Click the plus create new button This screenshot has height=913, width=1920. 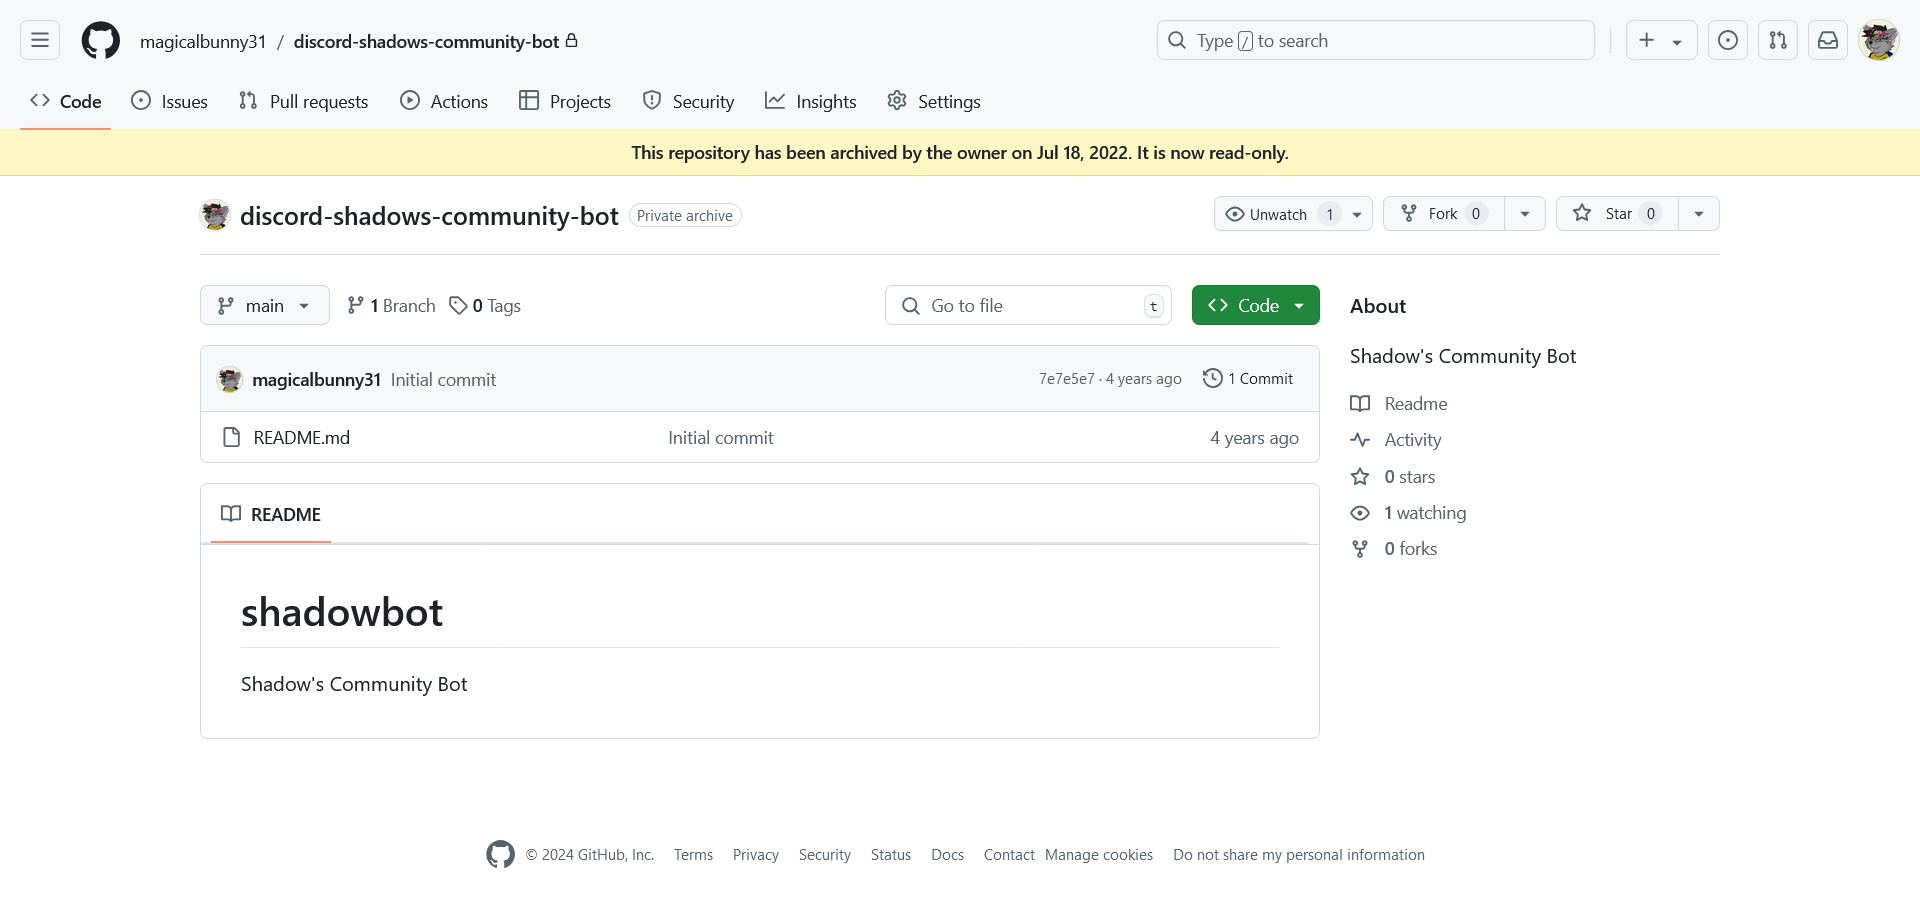[x=1661, y=40]
